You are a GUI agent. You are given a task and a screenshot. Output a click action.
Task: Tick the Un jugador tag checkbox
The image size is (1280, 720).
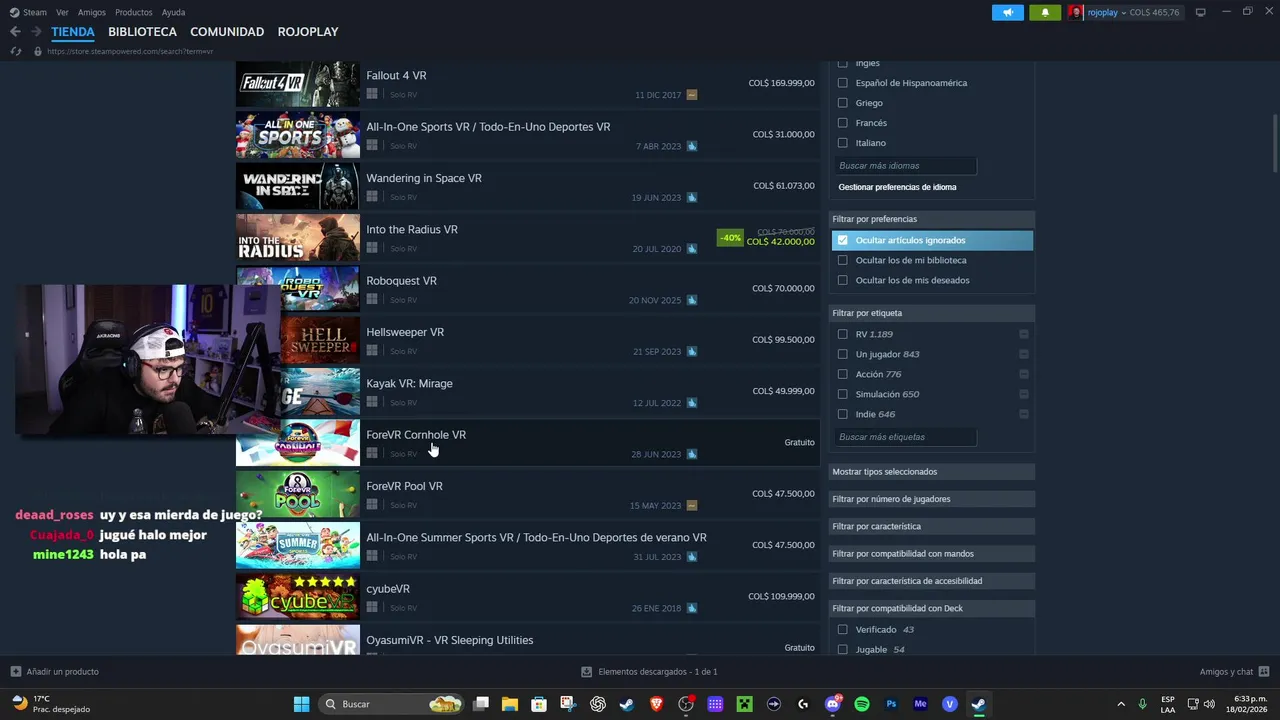click(x=843, y=354)
